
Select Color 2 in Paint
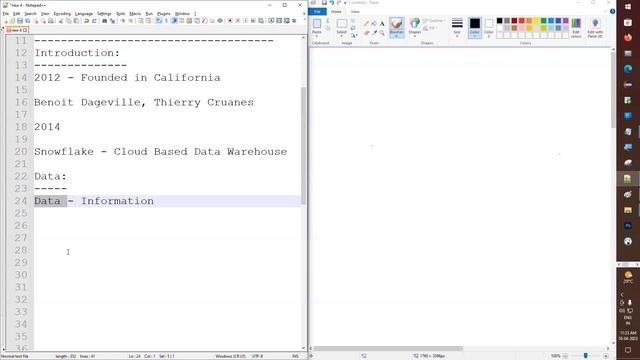[489, 28]
